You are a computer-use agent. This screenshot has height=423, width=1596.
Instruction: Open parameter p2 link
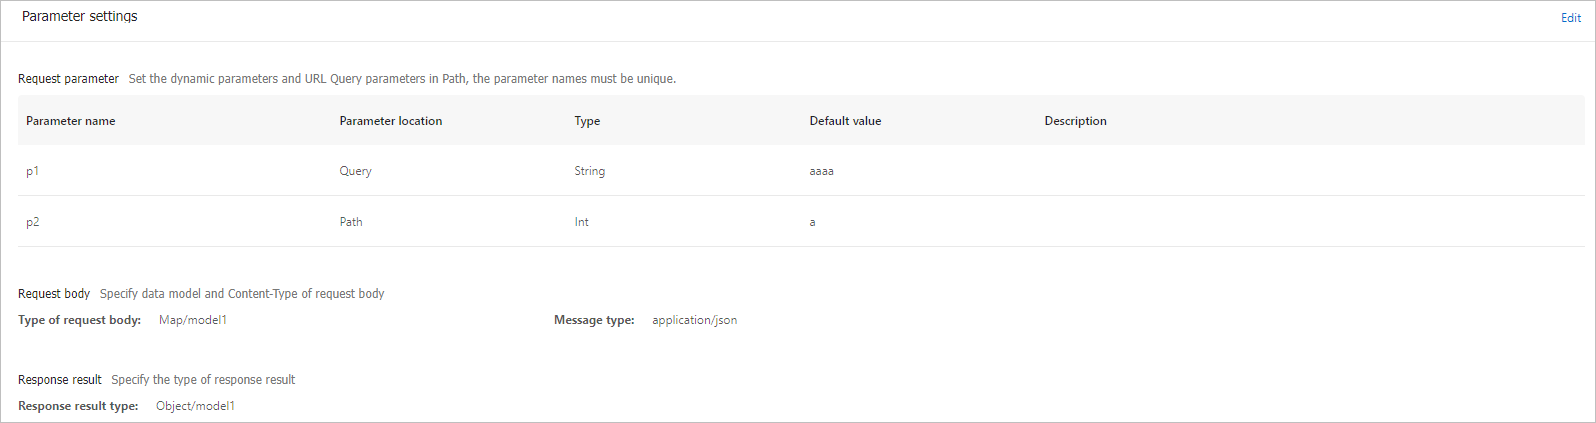[33, 222]
